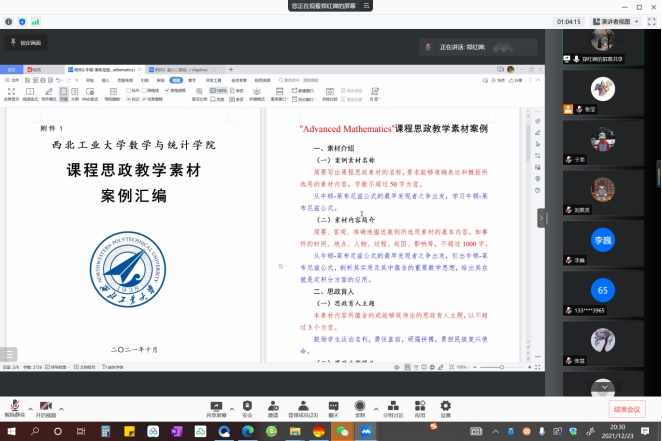Click the Windows Start button
Image resolution: width=662 pixels, height=441 pixels.
pos(11,431)
